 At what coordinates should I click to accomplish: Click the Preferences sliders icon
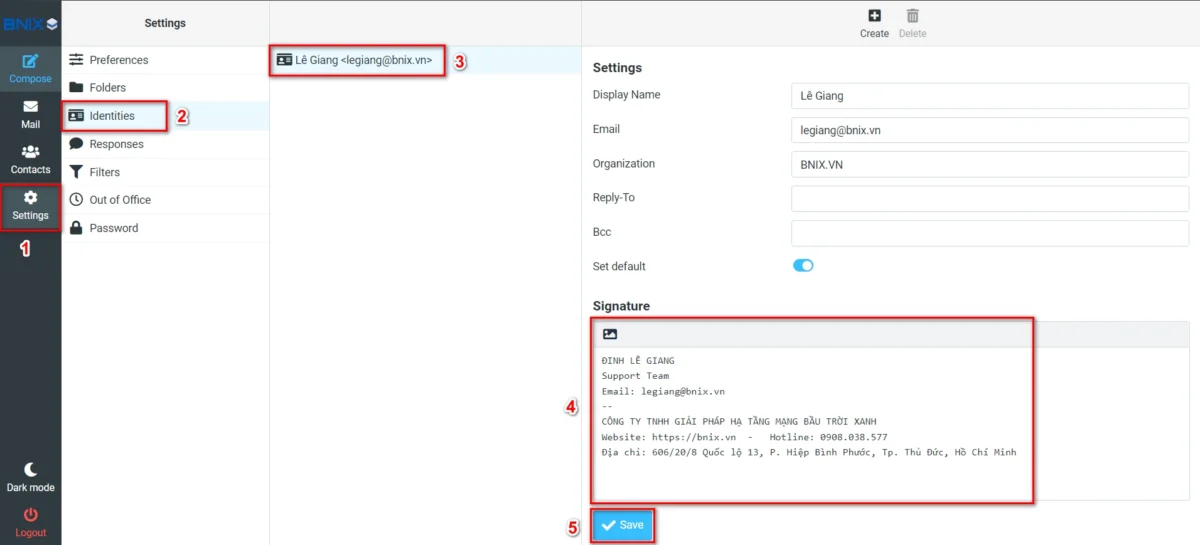tap(76, 60)
